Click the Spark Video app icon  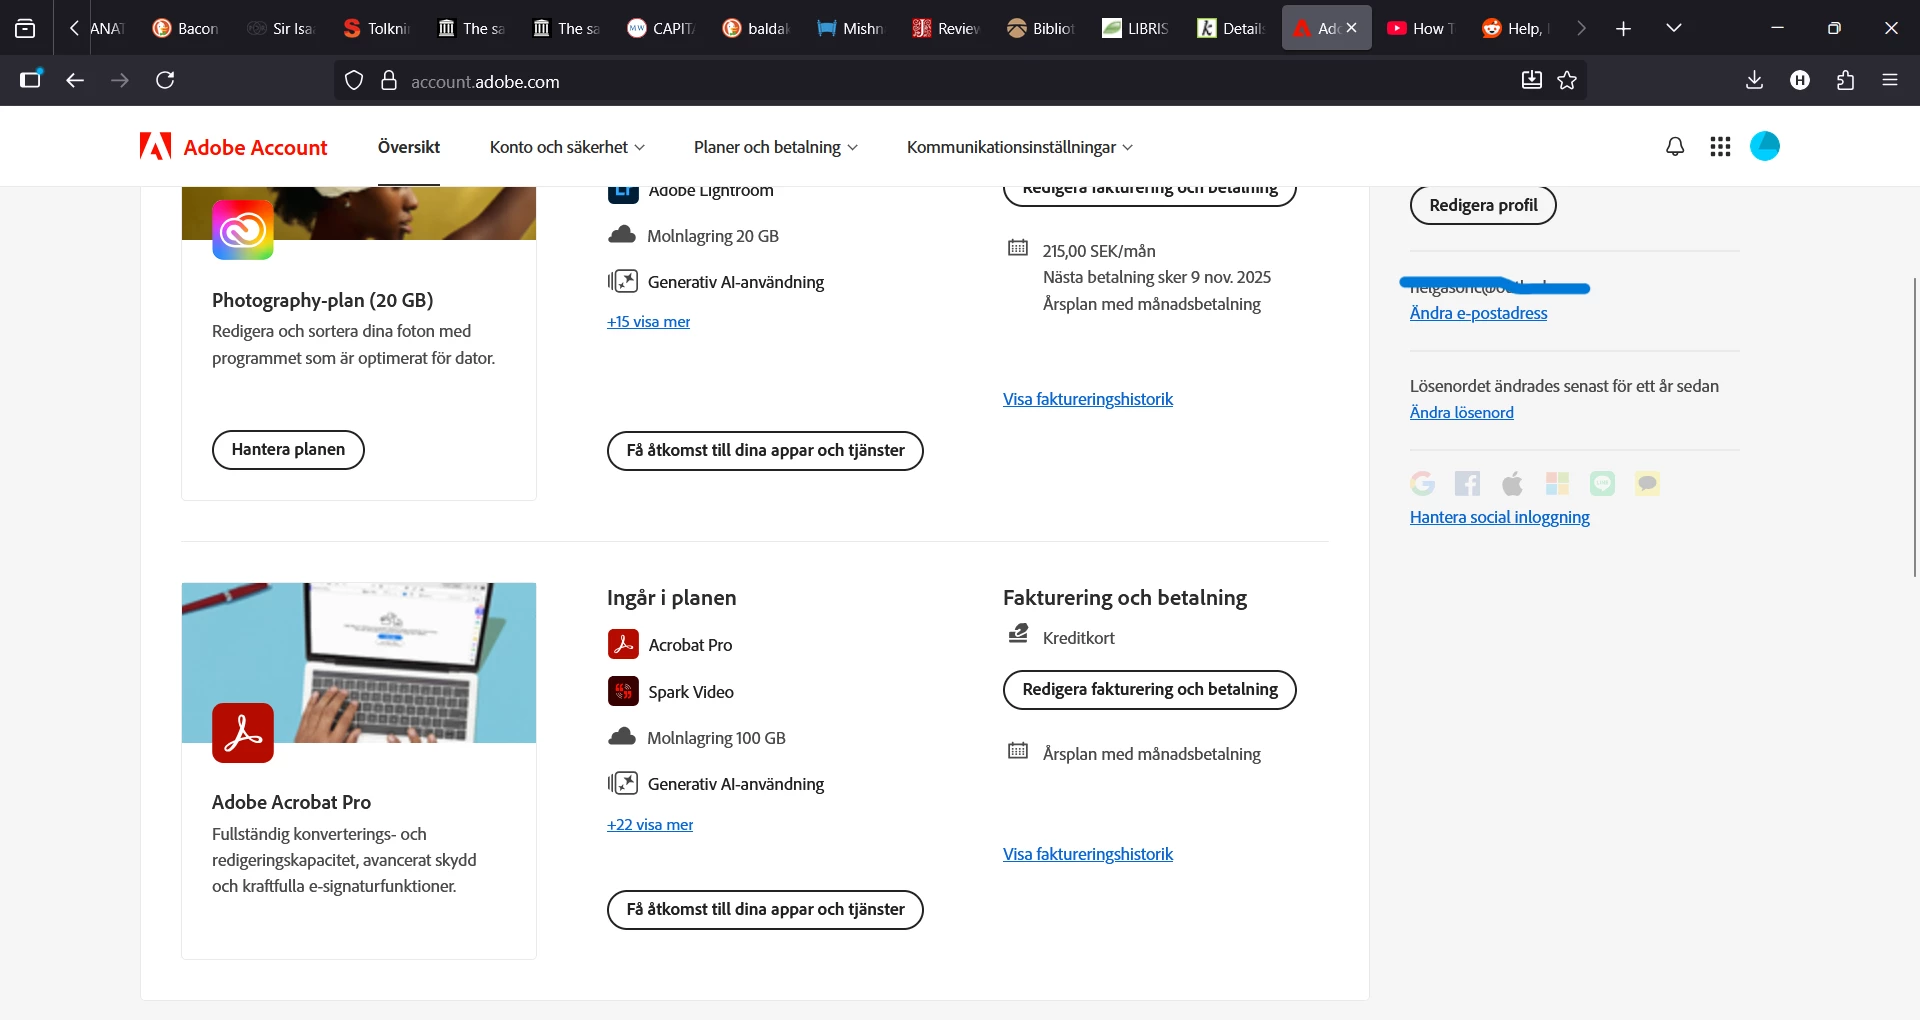click(623, 691)
